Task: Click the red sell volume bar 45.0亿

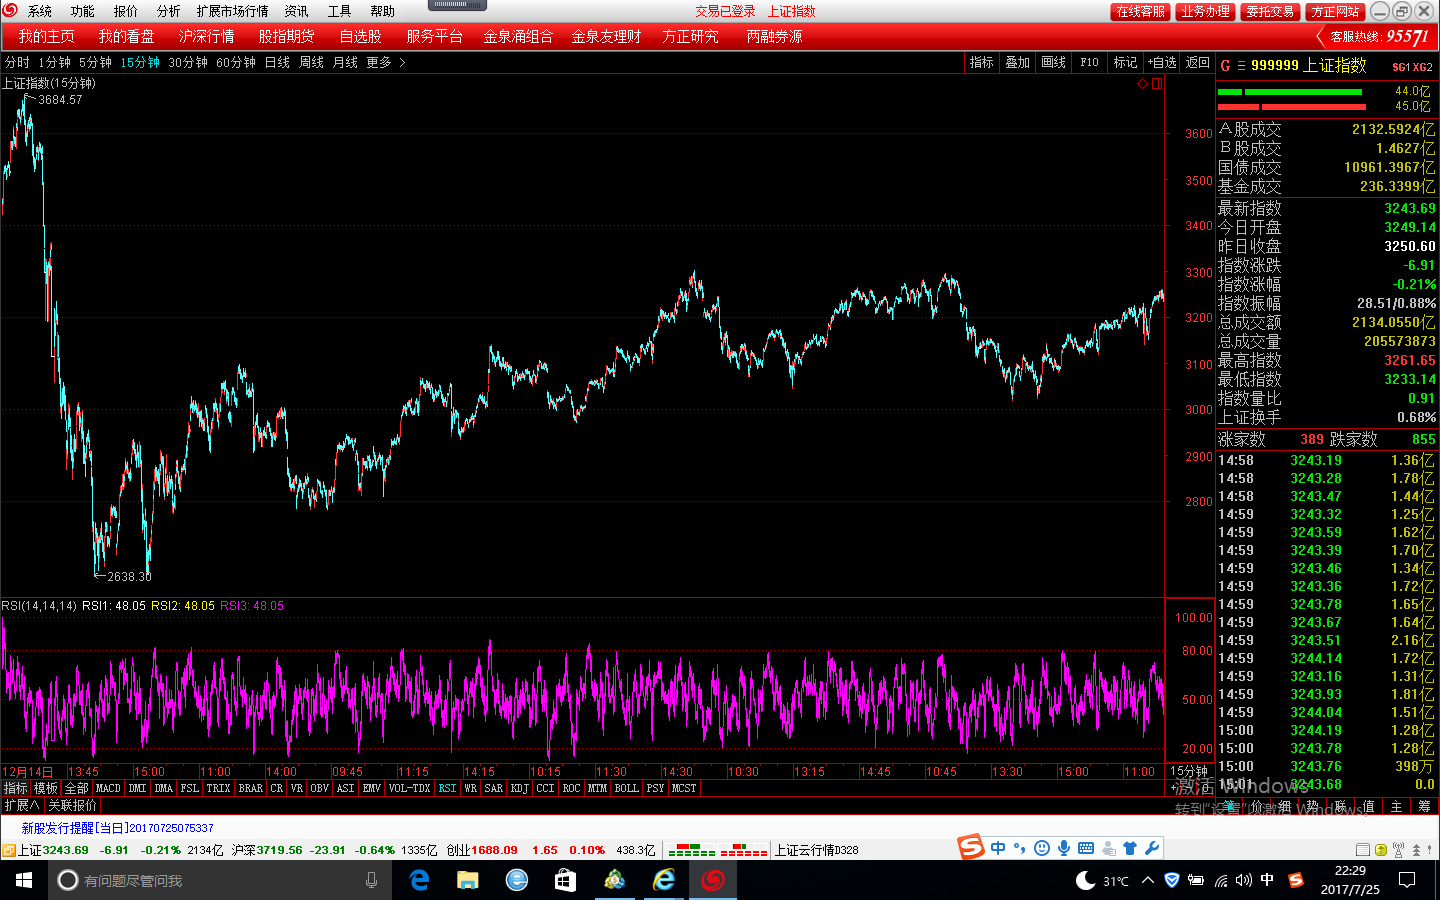Action: (x=1290, y=106)
